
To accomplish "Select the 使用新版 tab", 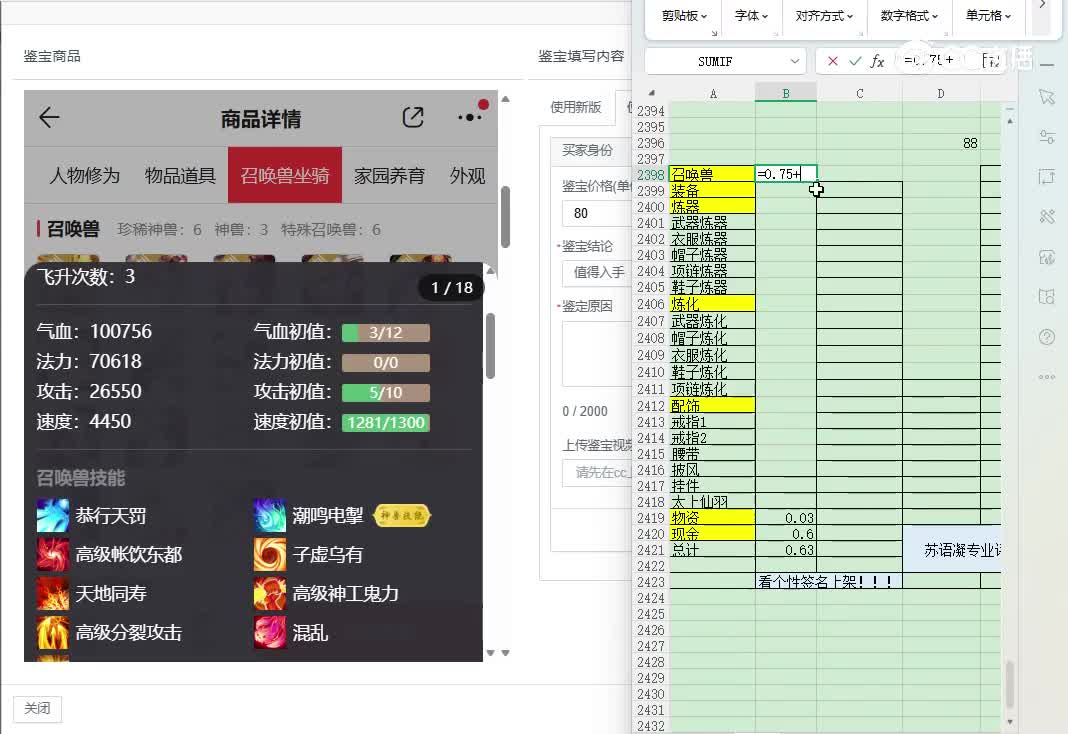I will tap(577, 107).
